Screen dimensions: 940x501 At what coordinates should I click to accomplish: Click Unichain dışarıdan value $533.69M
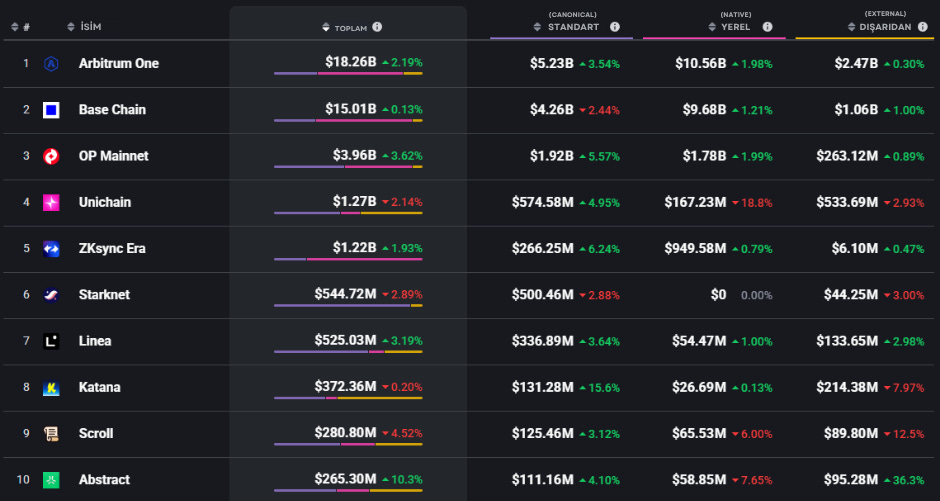(x=847, y=203)
